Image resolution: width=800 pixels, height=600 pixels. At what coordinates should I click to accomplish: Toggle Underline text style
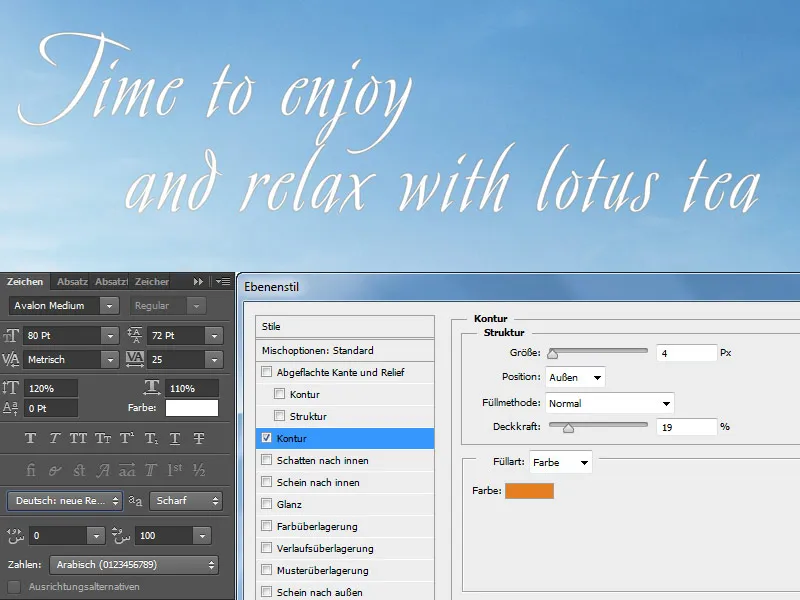174,438
